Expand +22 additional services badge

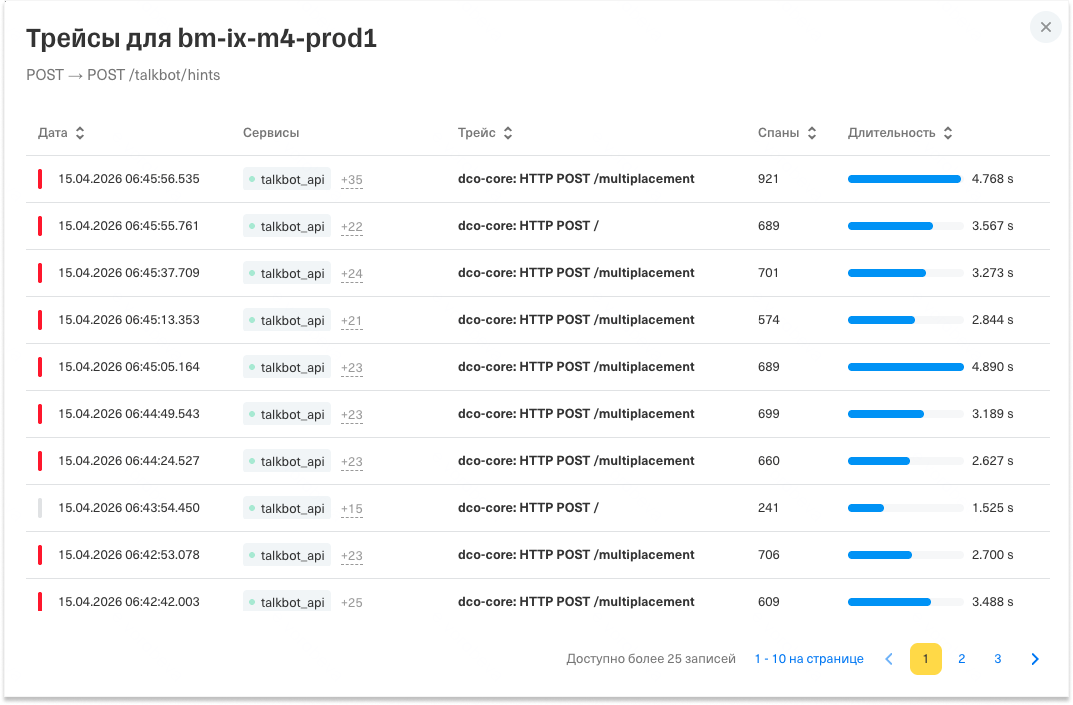click(x=352, y=227)
